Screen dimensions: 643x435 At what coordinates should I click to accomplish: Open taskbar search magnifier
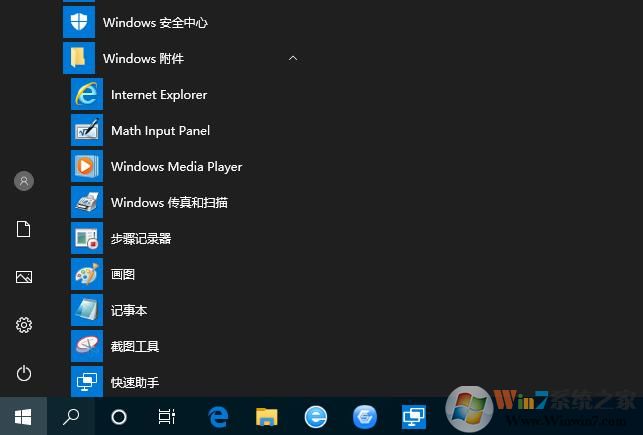(71, 417)
